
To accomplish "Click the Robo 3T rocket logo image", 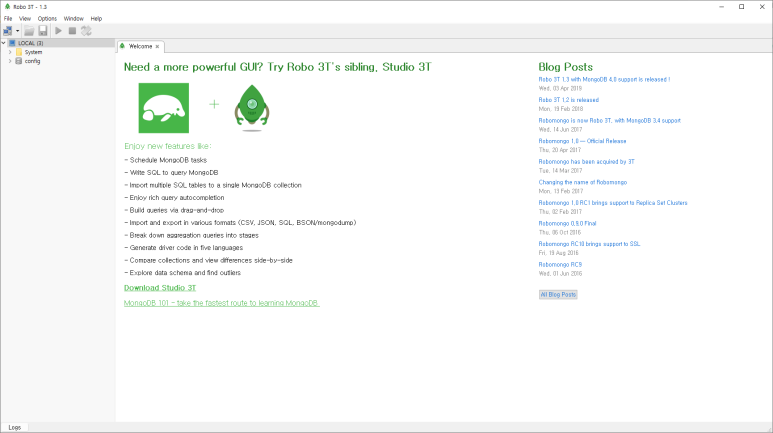I will coord(252,108).
